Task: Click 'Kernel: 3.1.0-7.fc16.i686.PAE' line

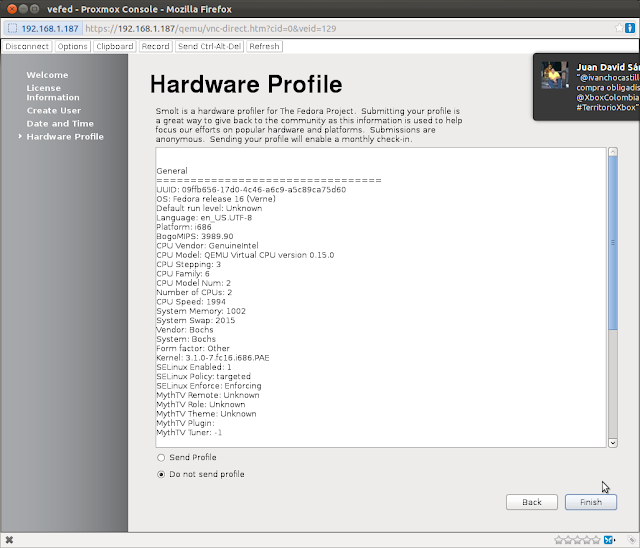Action: pos(213,358)
